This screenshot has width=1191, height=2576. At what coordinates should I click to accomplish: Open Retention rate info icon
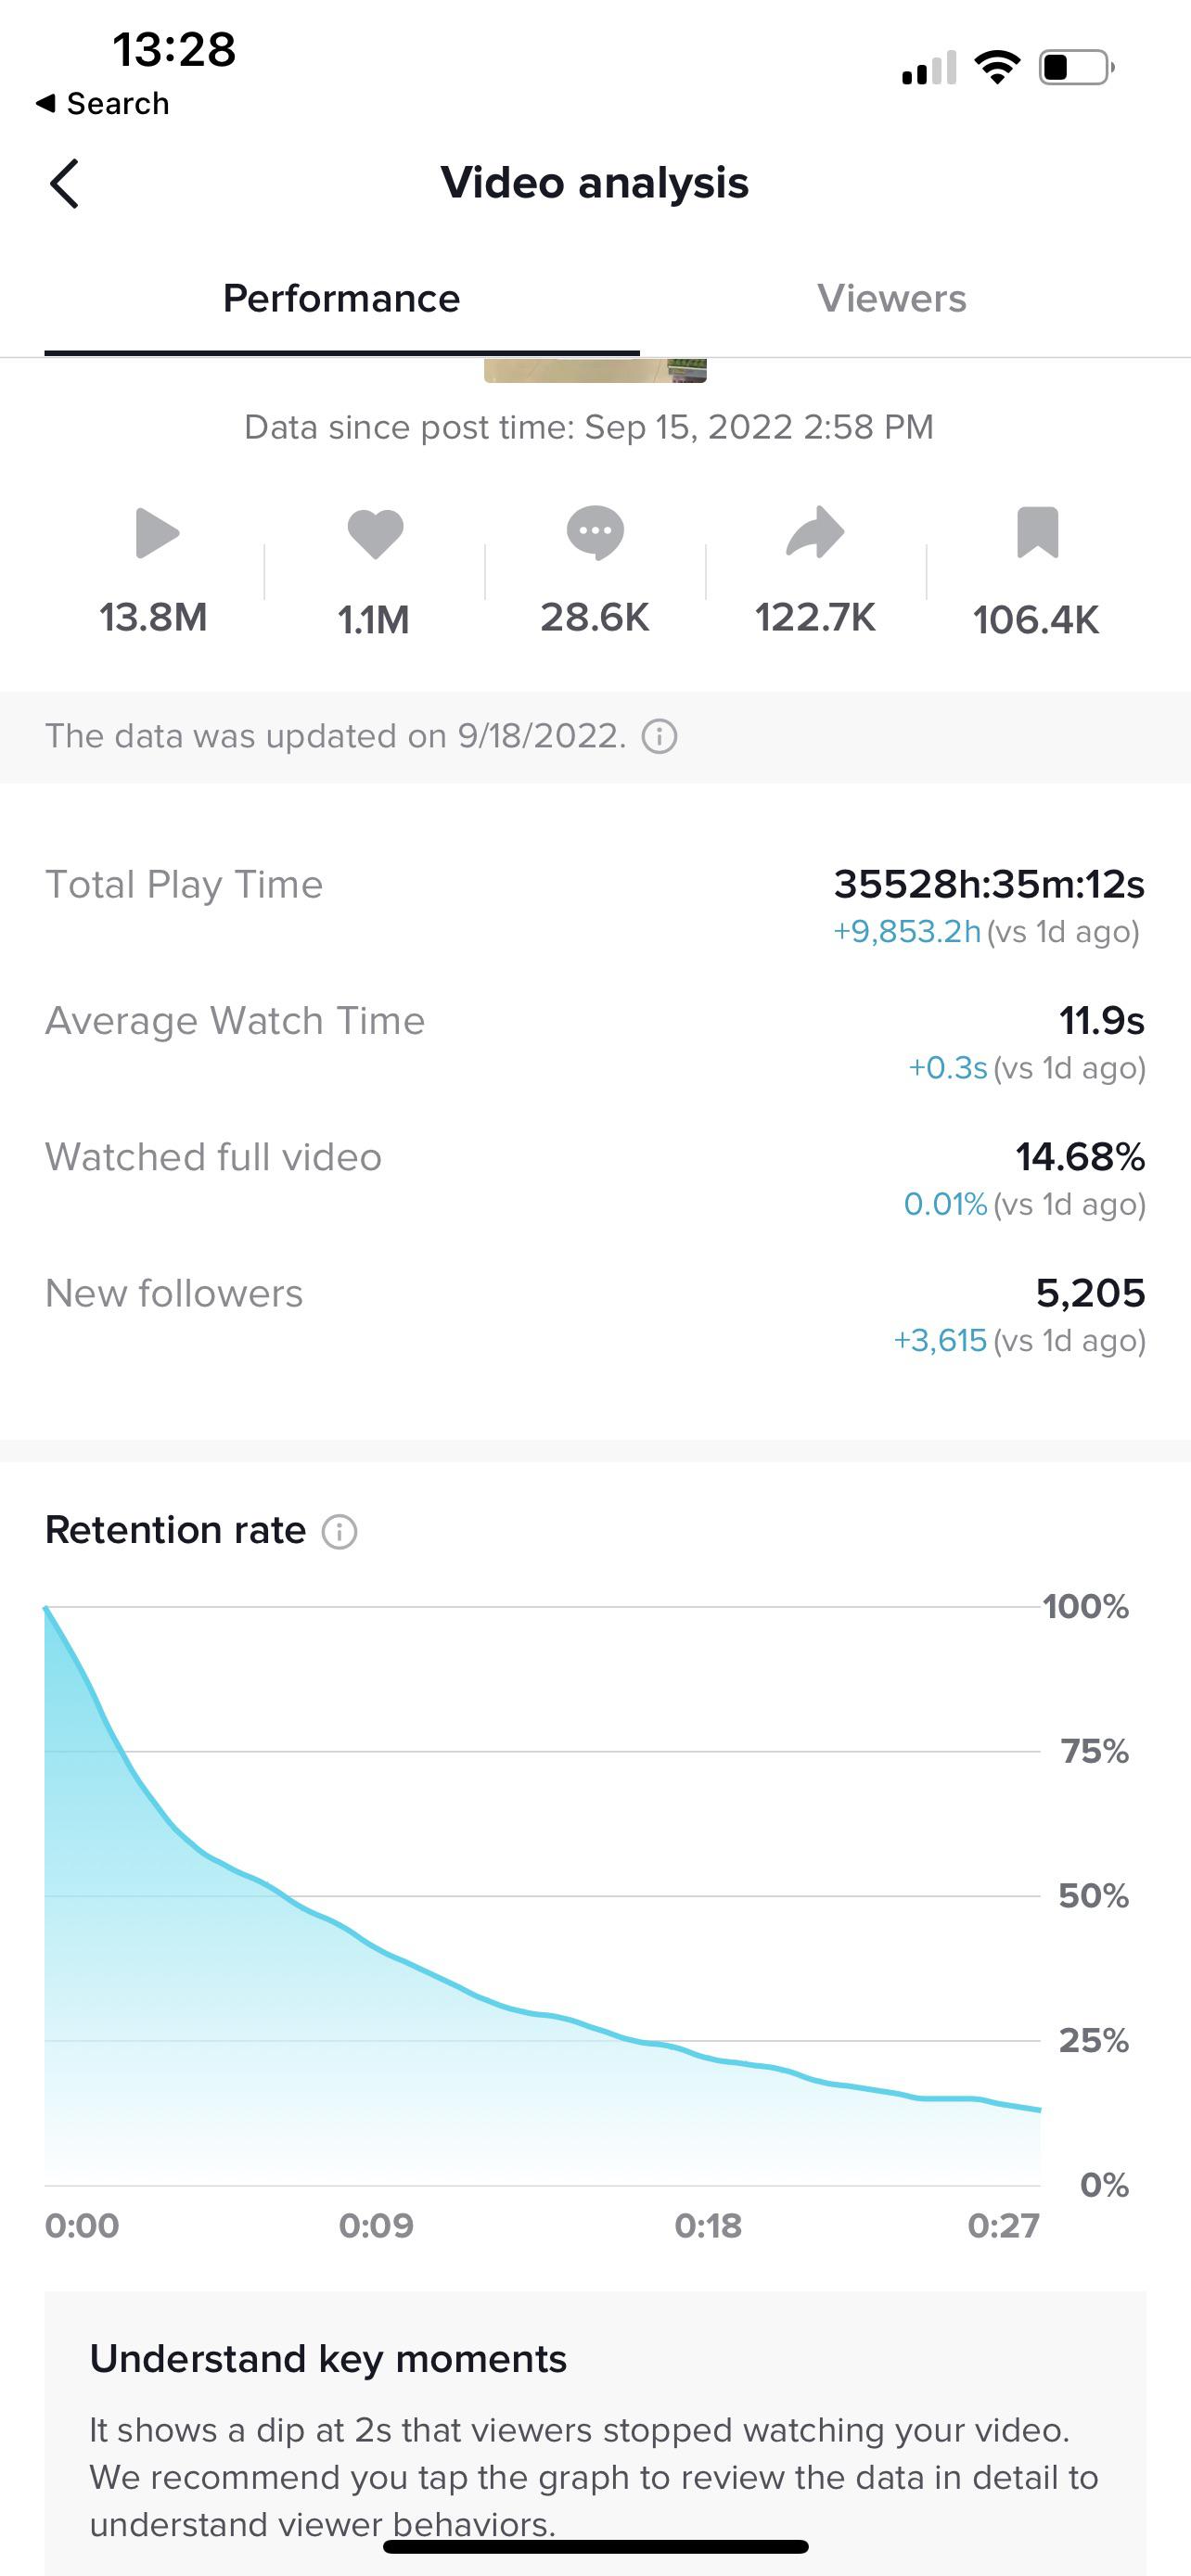click(339, 1531)
